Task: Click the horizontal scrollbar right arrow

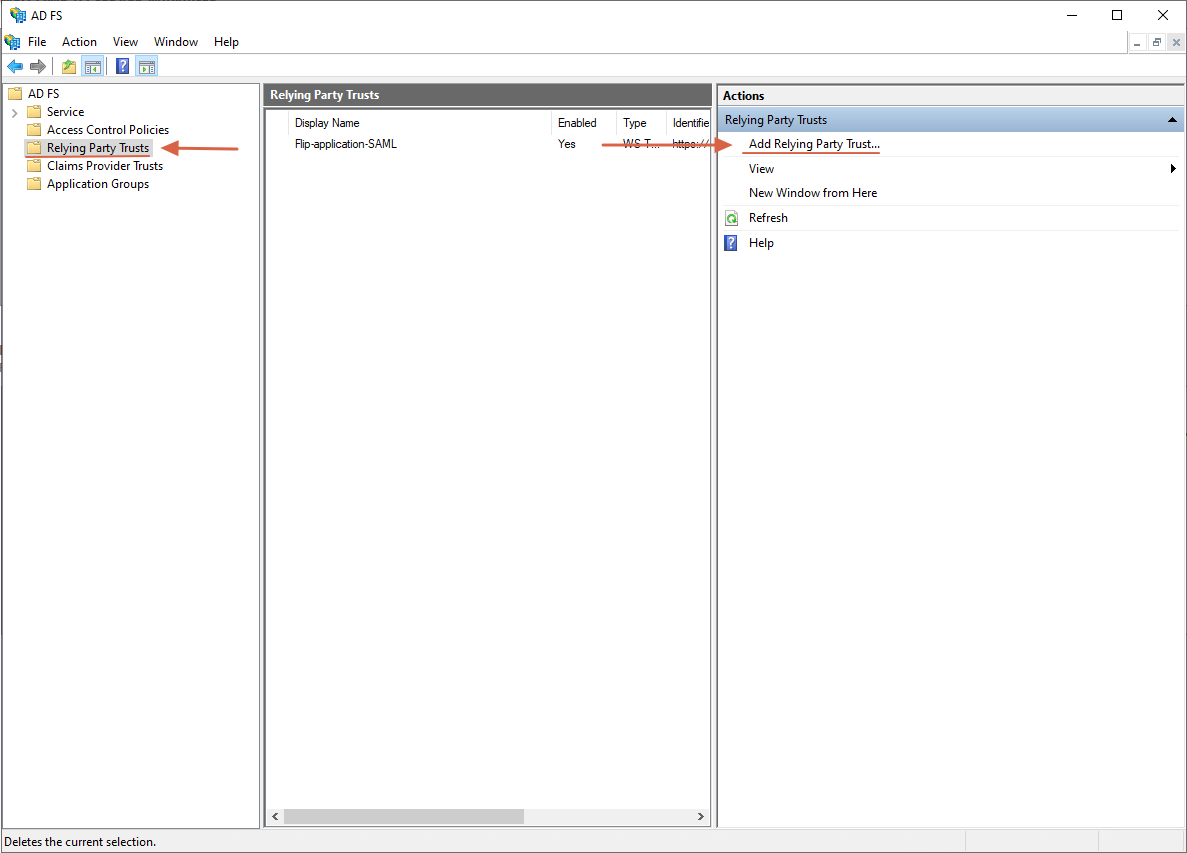Action: [700, 817]
